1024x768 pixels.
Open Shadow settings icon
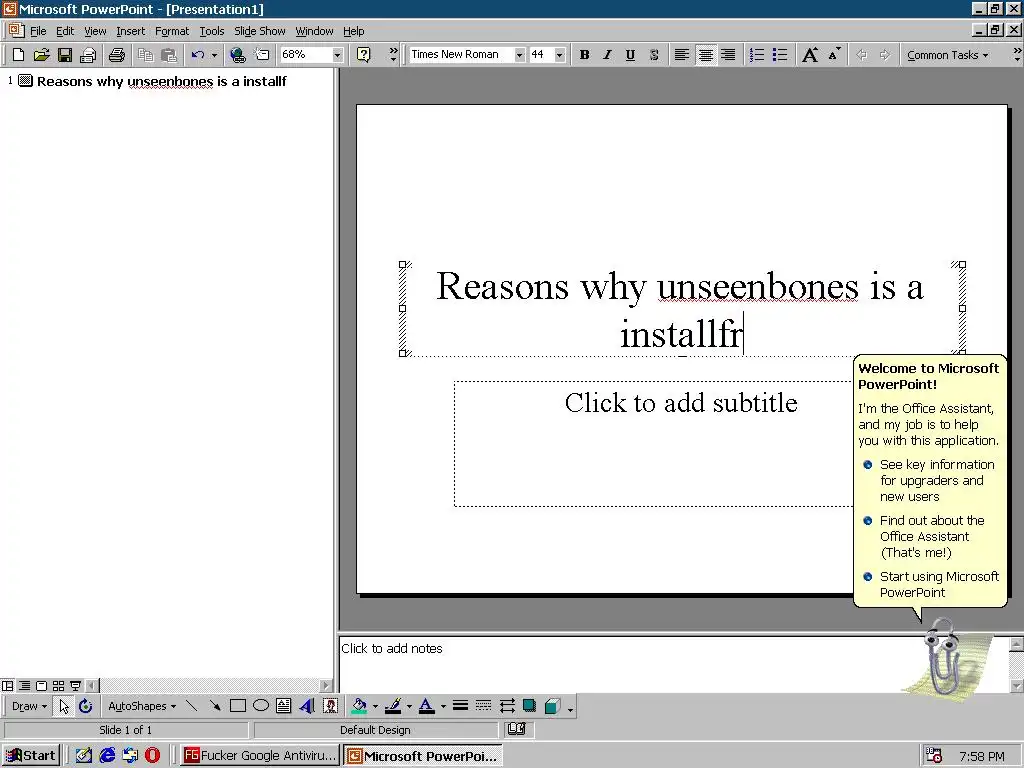point(530,706)
